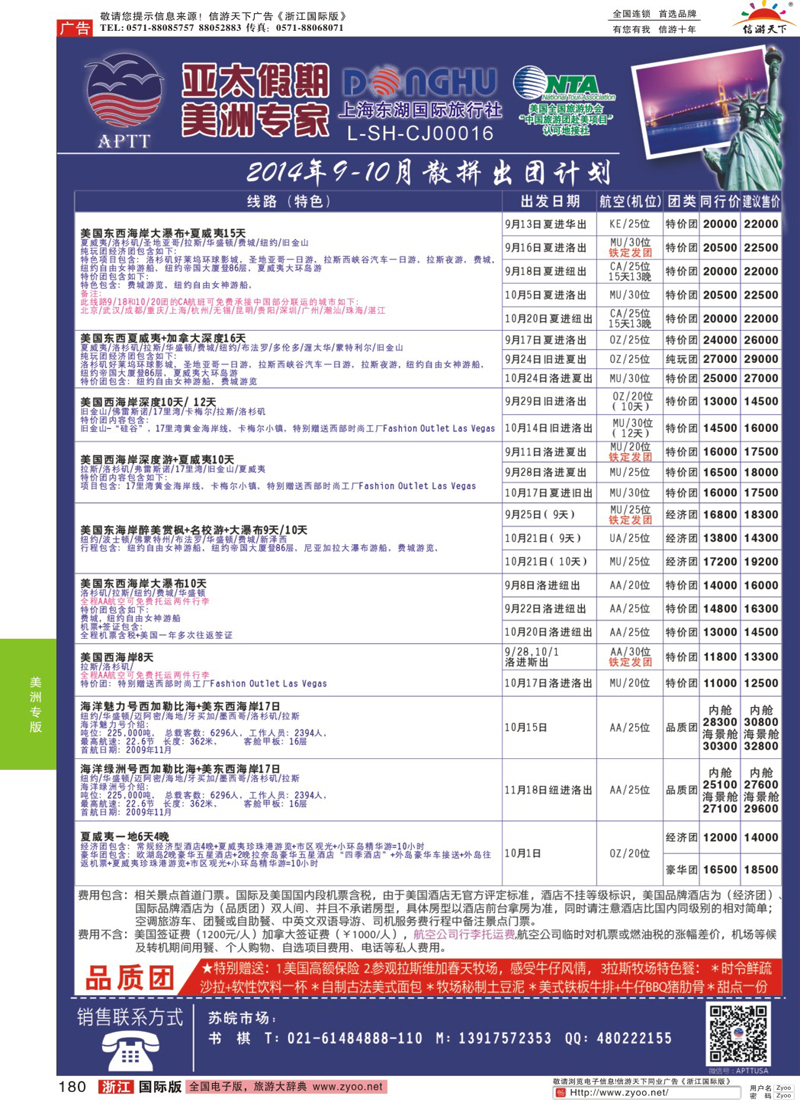Viewport: 800px width, 1100px height.
Task: Click the 建议售价 column header
Action: pos(761,201)
